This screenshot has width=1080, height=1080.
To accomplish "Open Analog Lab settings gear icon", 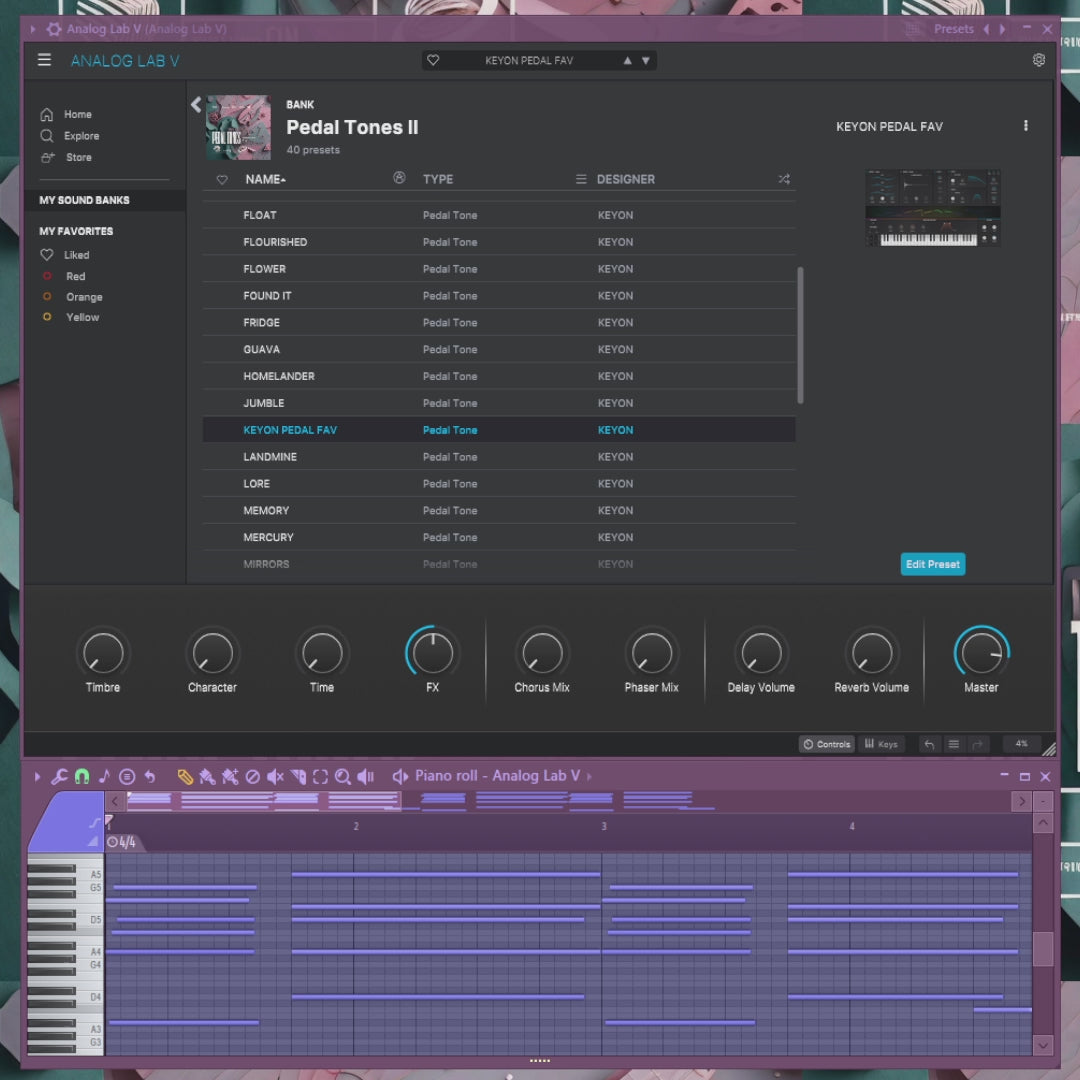I will (x=1038, y=60).
